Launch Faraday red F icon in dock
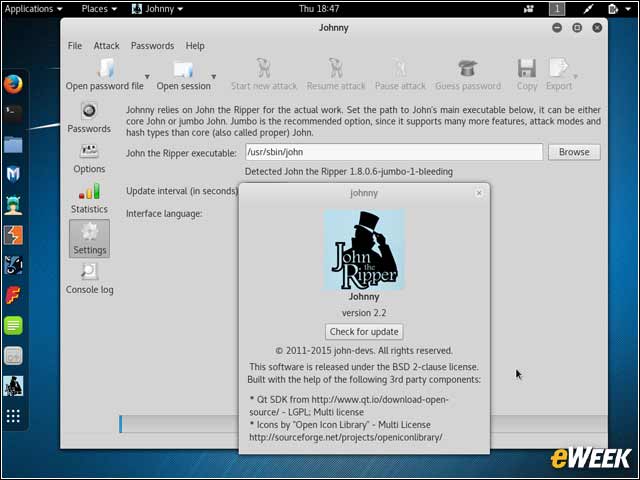Viewport: 640px width, 480px height. [13, 295]
